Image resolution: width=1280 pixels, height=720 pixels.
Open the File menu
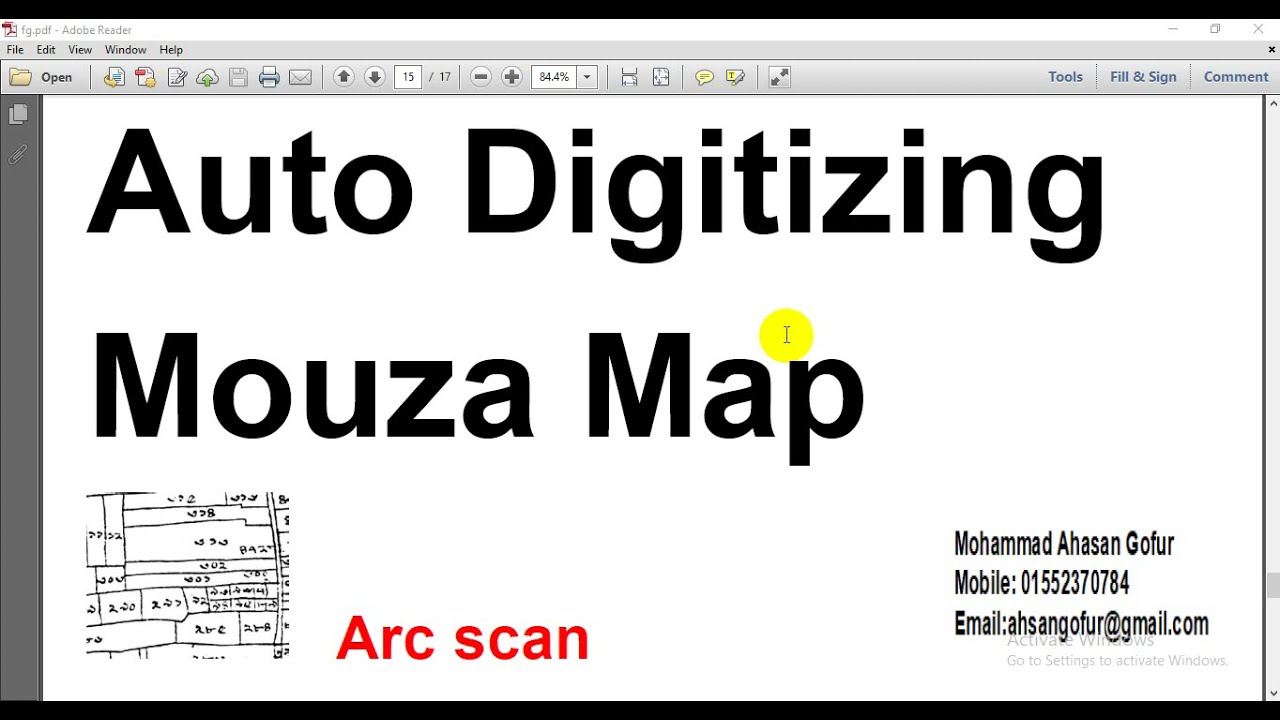pos(15,50)
